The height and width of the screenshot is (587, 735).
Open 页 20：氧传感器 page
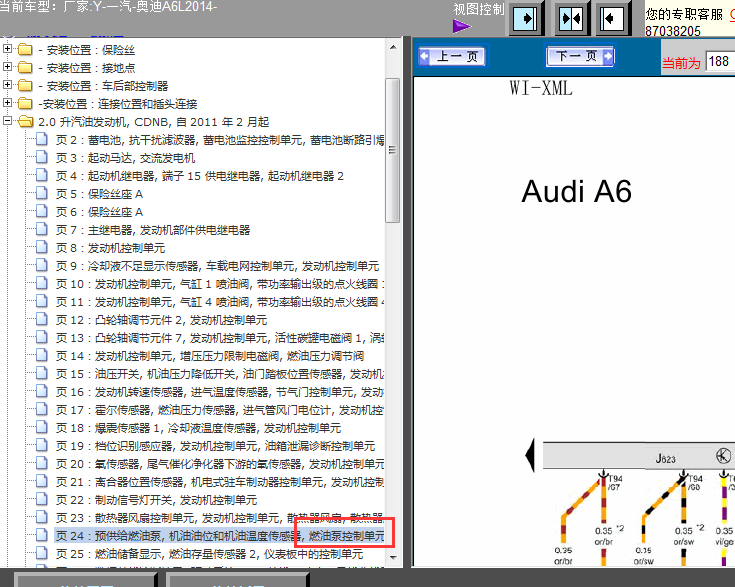[x=220, y=464]
